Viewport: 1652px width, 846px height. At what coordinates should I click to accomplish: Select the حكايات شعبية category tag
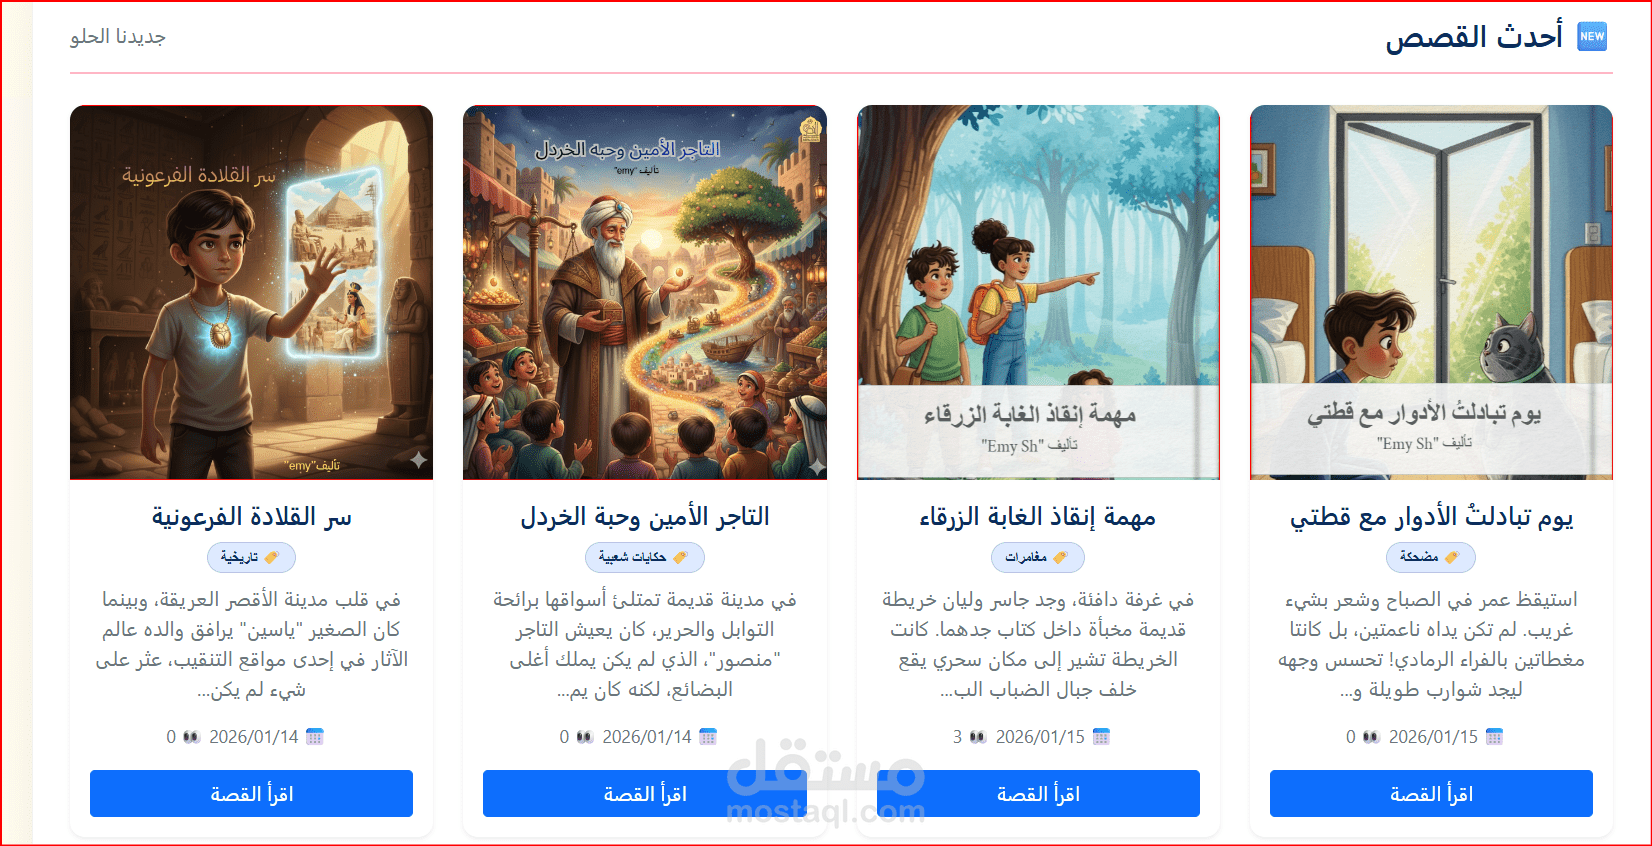click(x=645, y=557)
